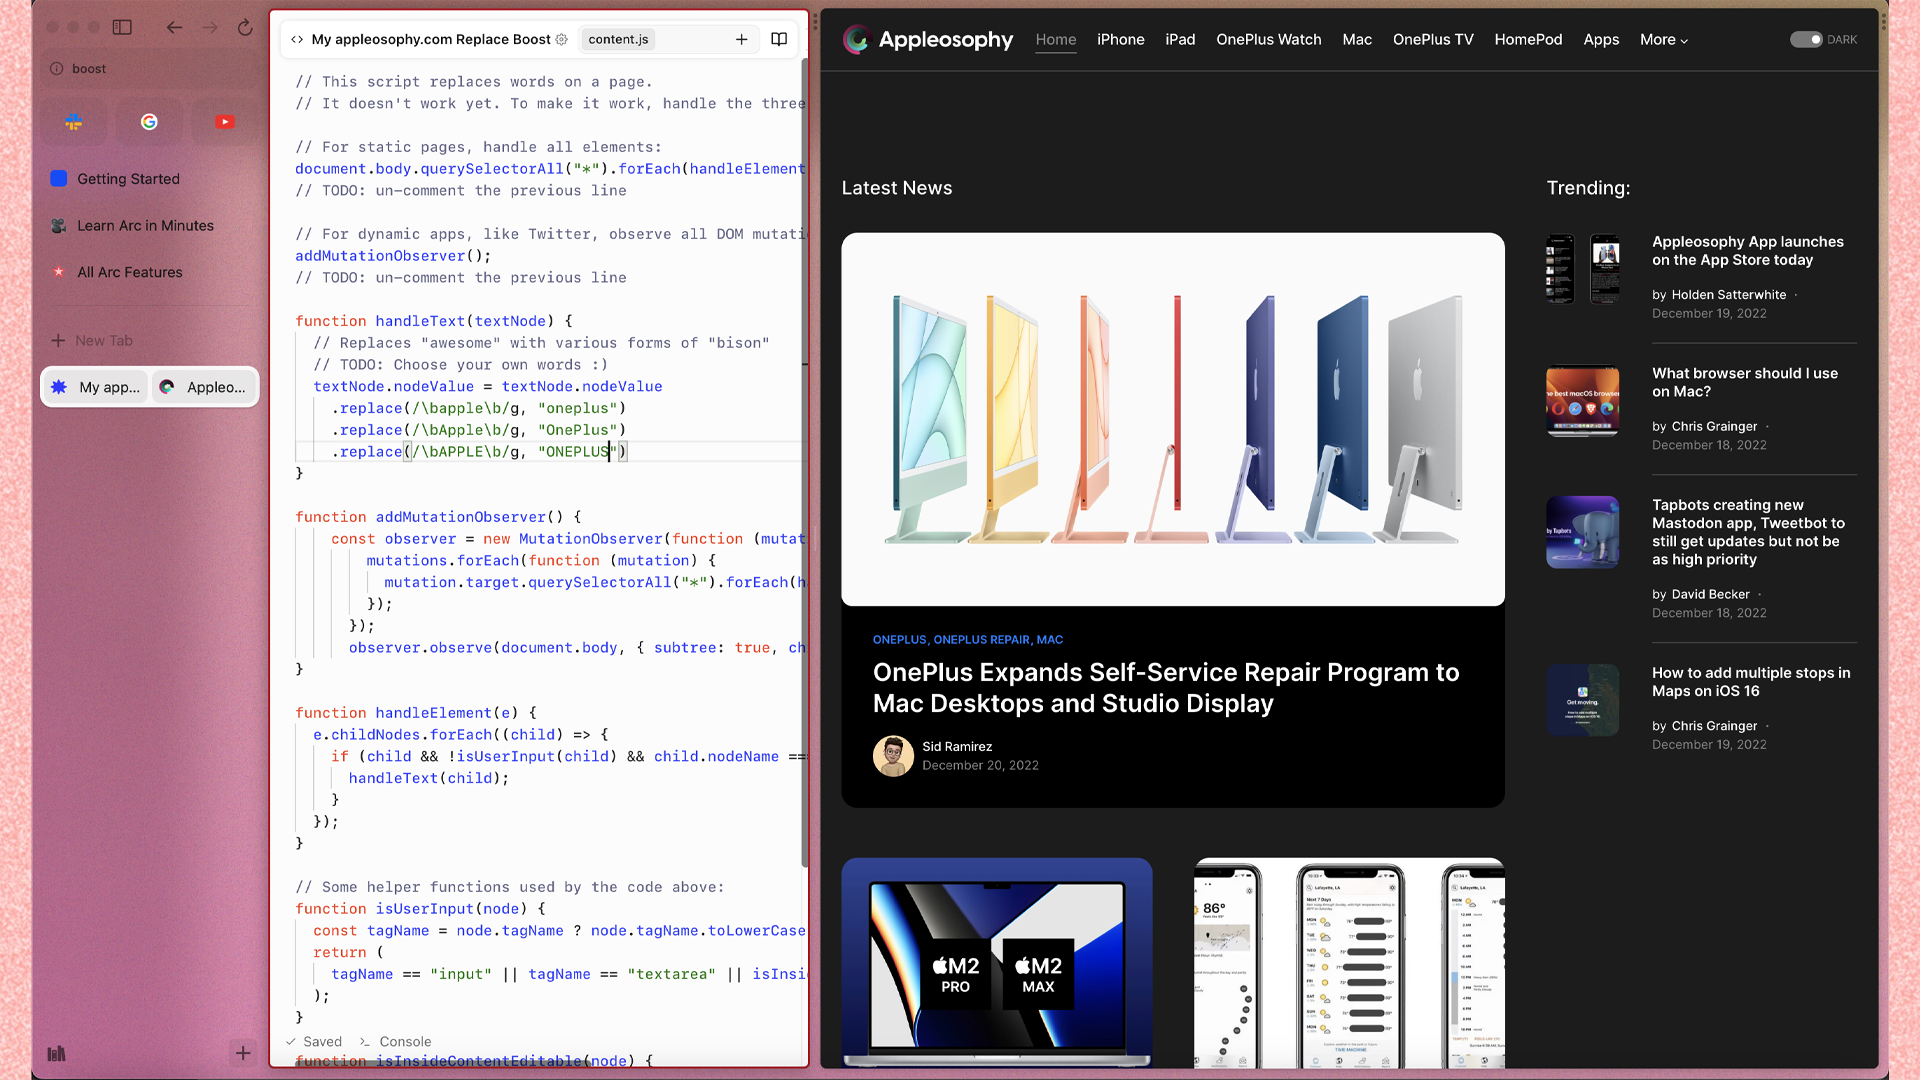Screen dimensions: 1920x1080
Task: Open the colorful iMacs featured image
Action: point(1173,419)
